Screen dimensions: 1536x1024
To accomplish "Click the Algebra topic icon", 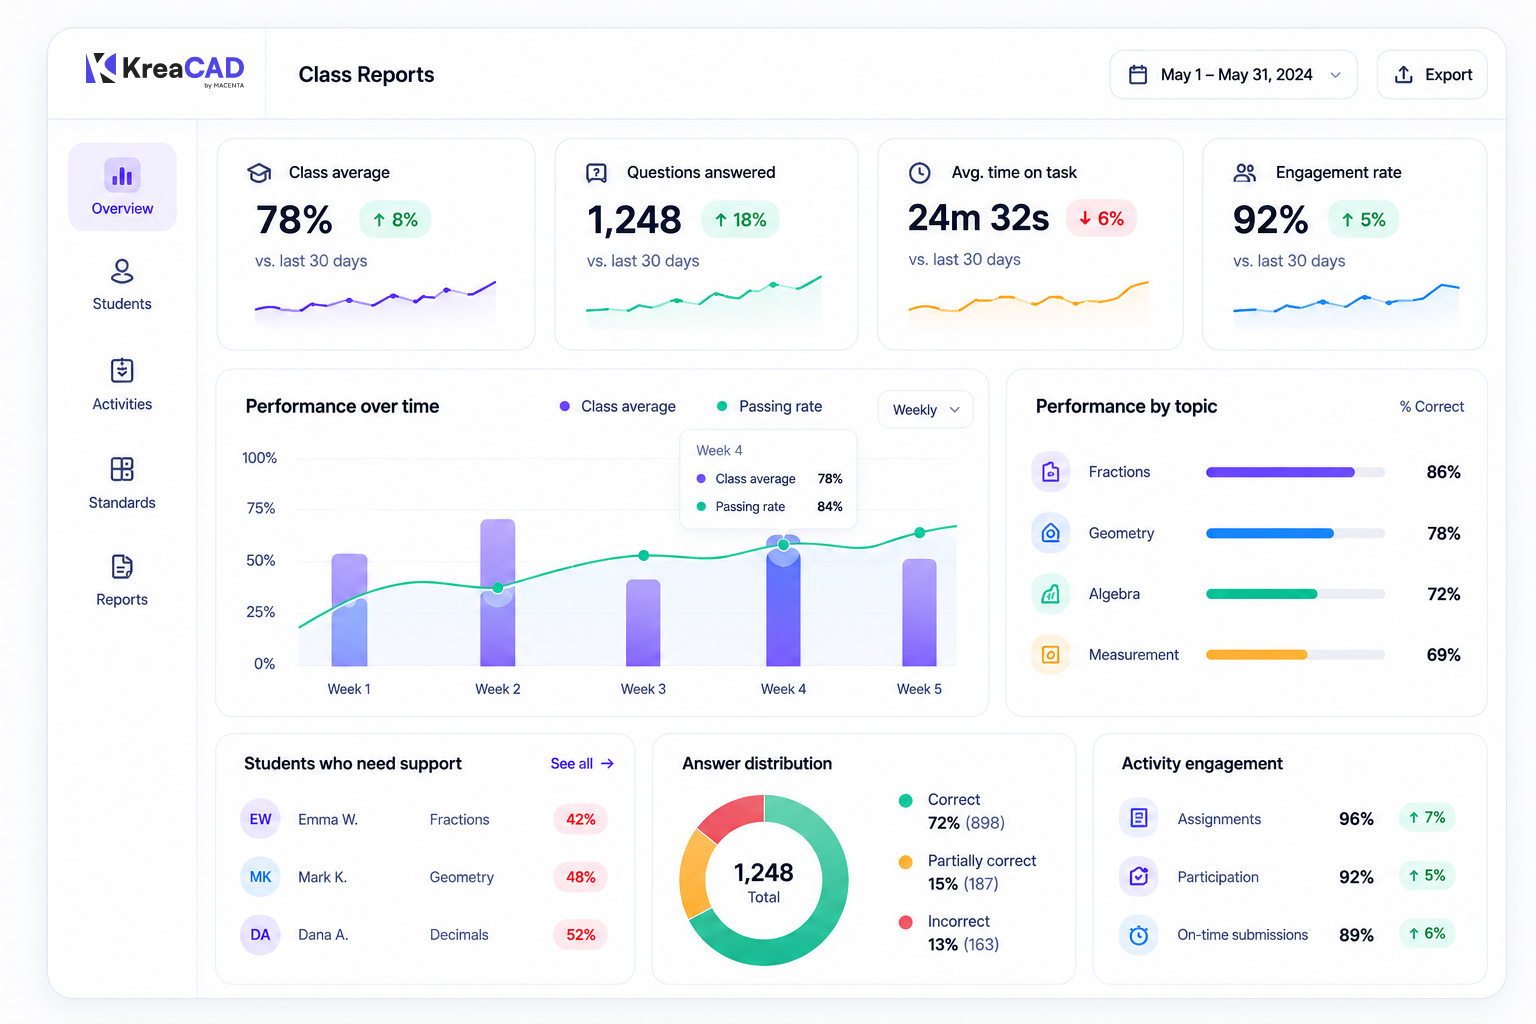I will click(1050, 594).
